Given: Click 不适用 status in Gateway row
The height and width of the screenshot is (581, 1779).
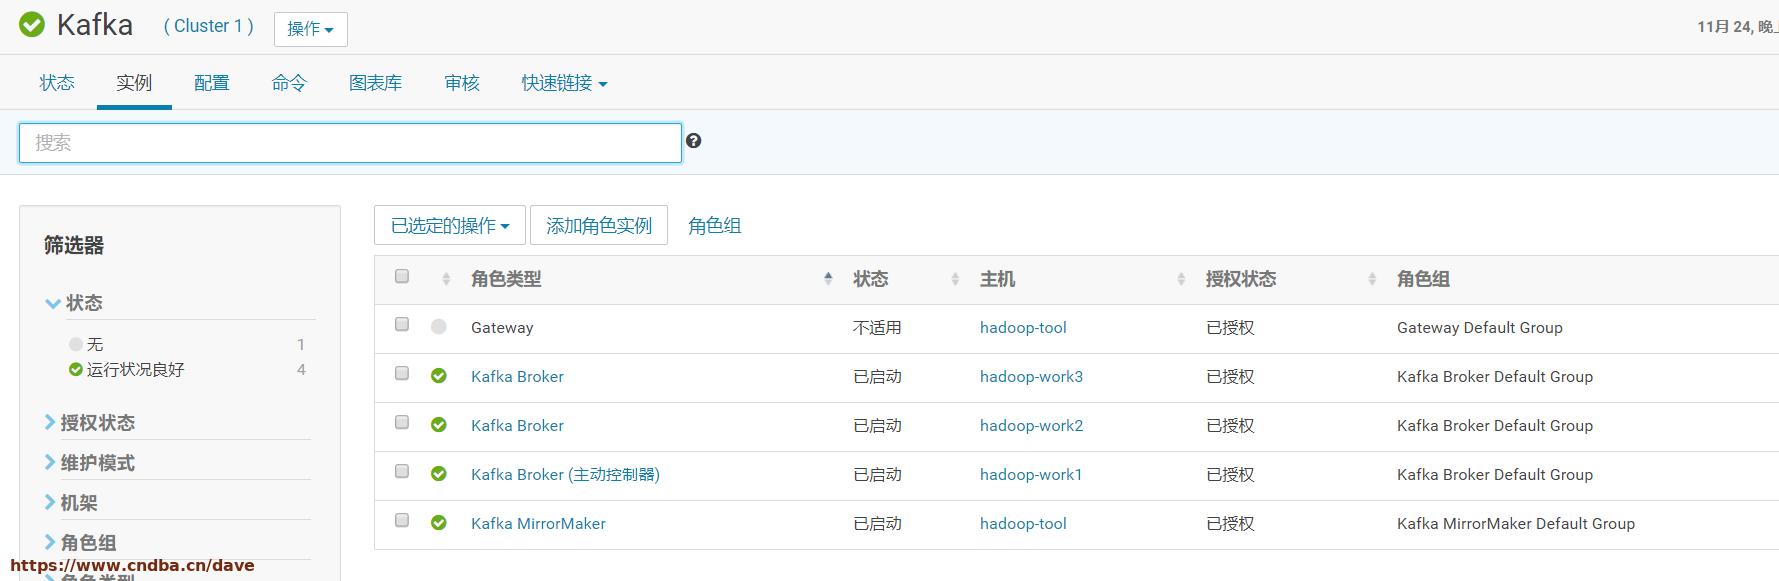Looking at the screenshot, I should tap(877, 328).
